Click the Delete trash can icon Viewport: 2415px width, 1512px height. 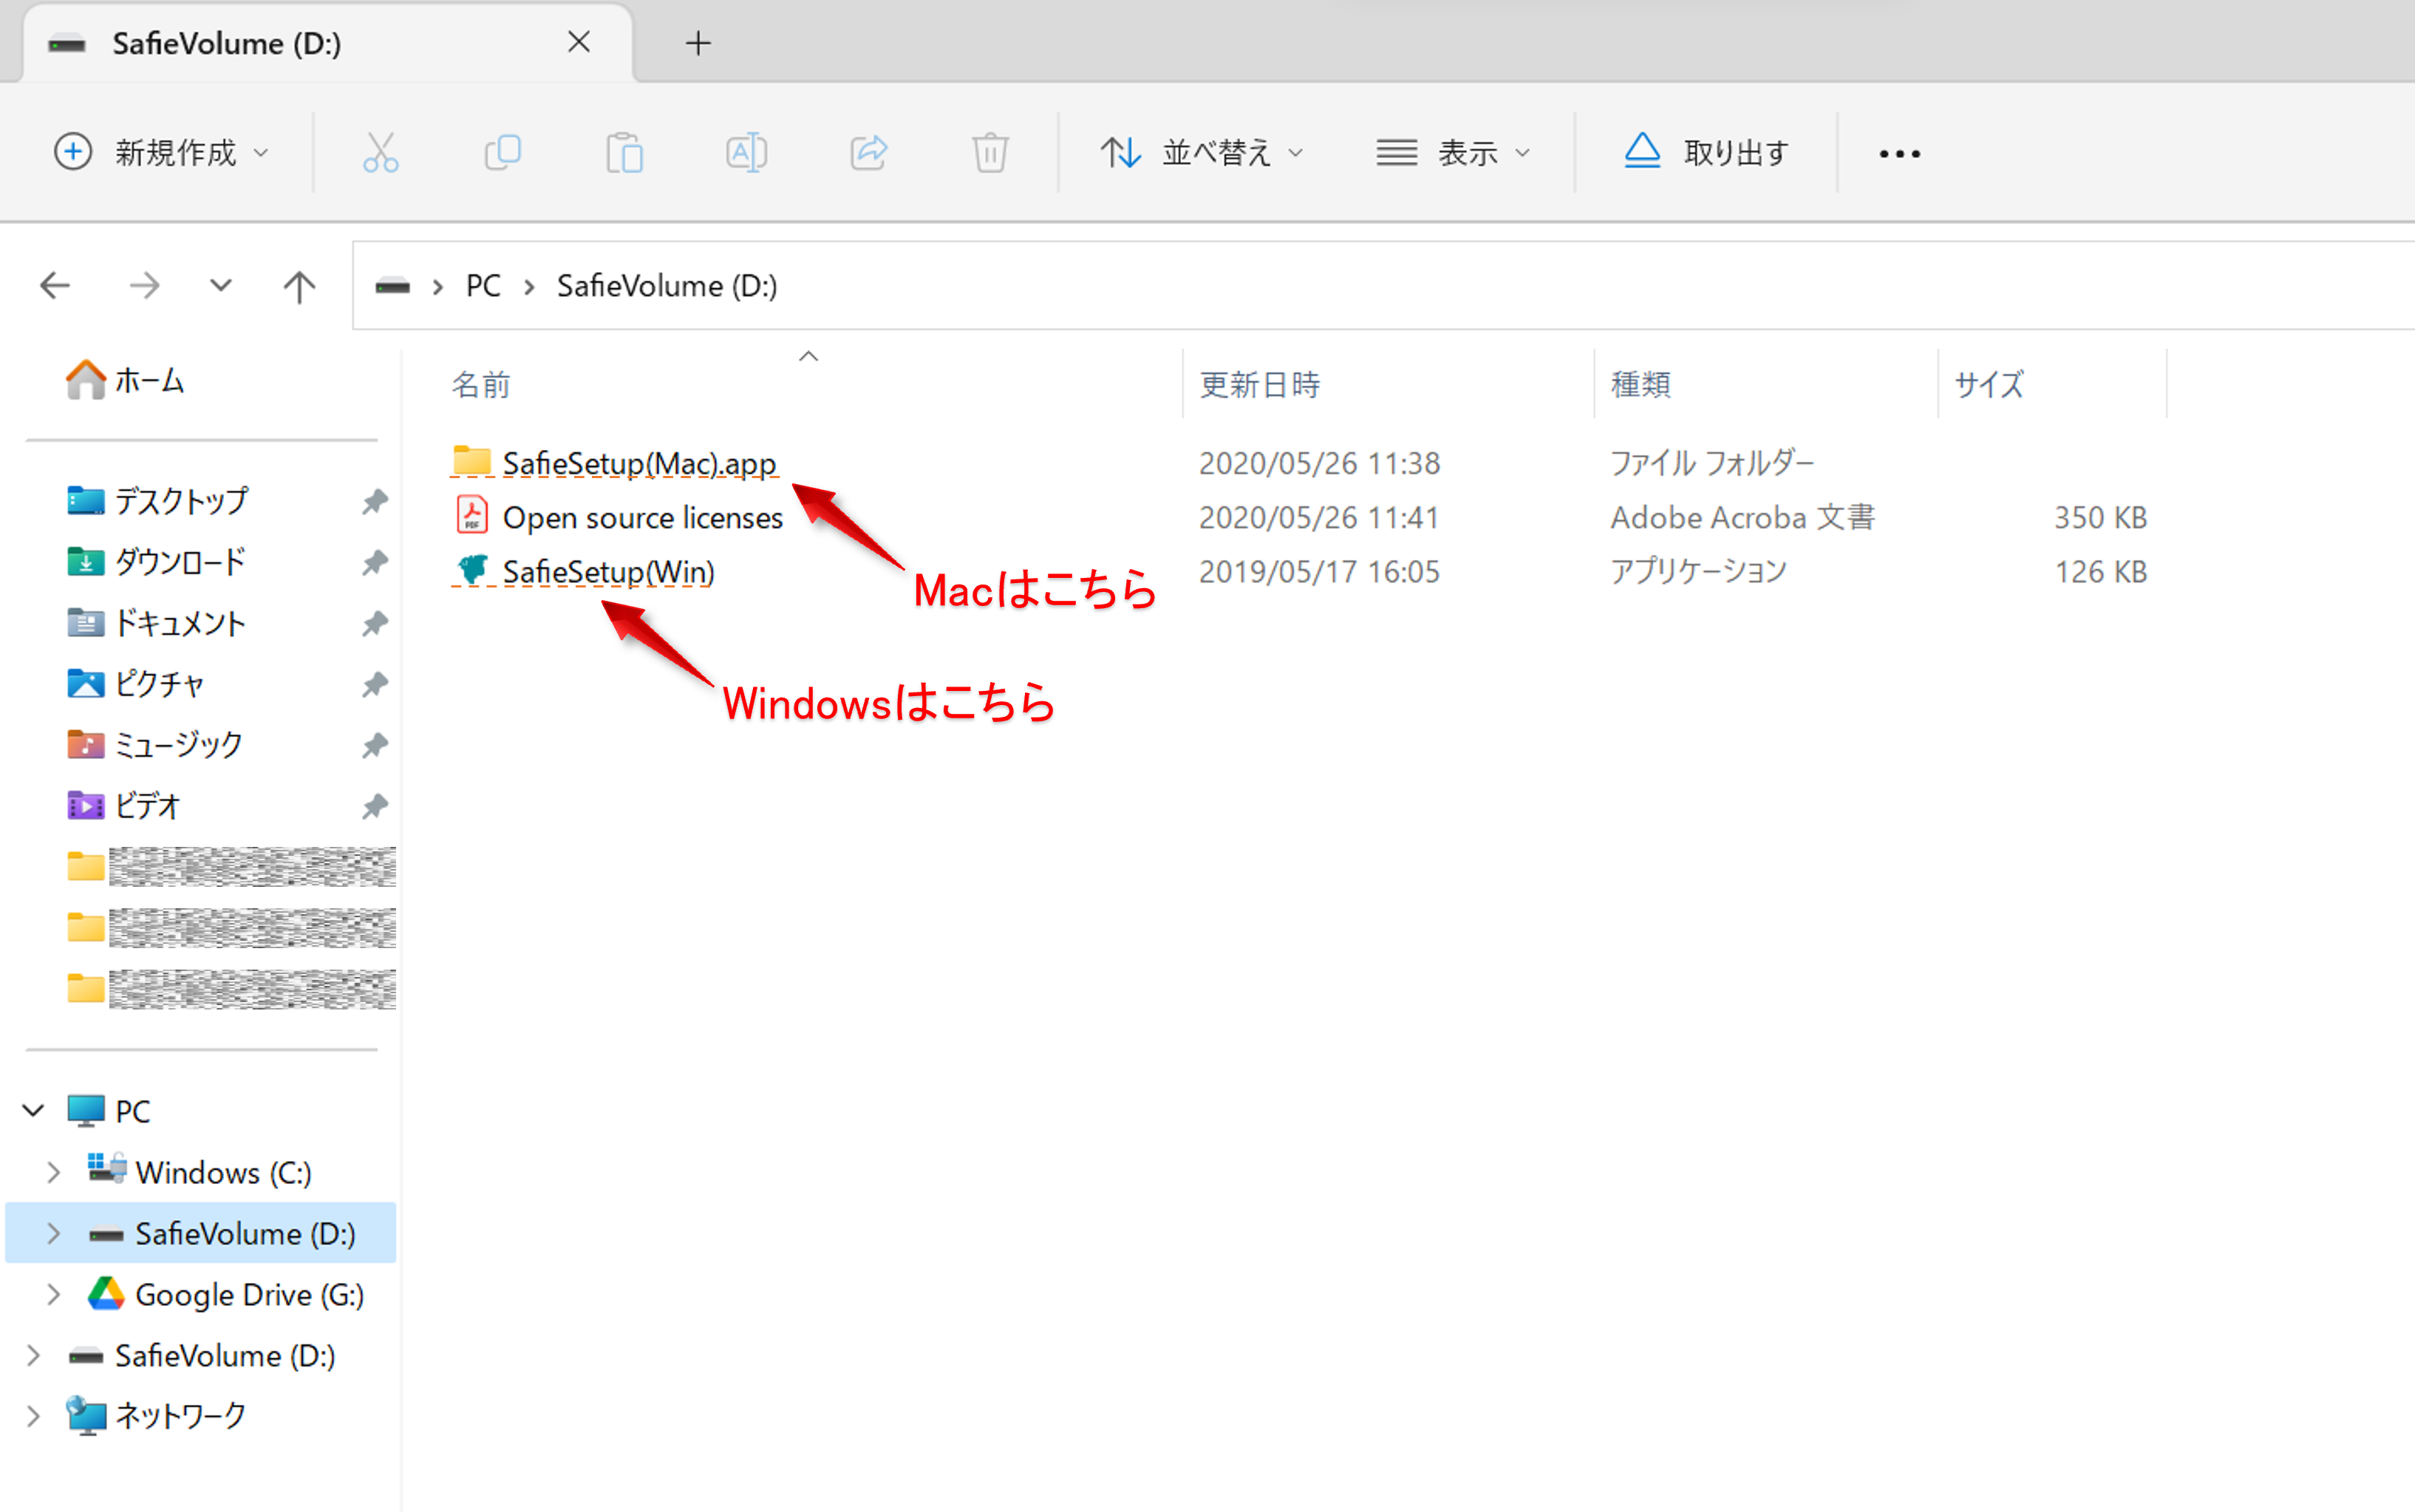(x=990, y=153)
